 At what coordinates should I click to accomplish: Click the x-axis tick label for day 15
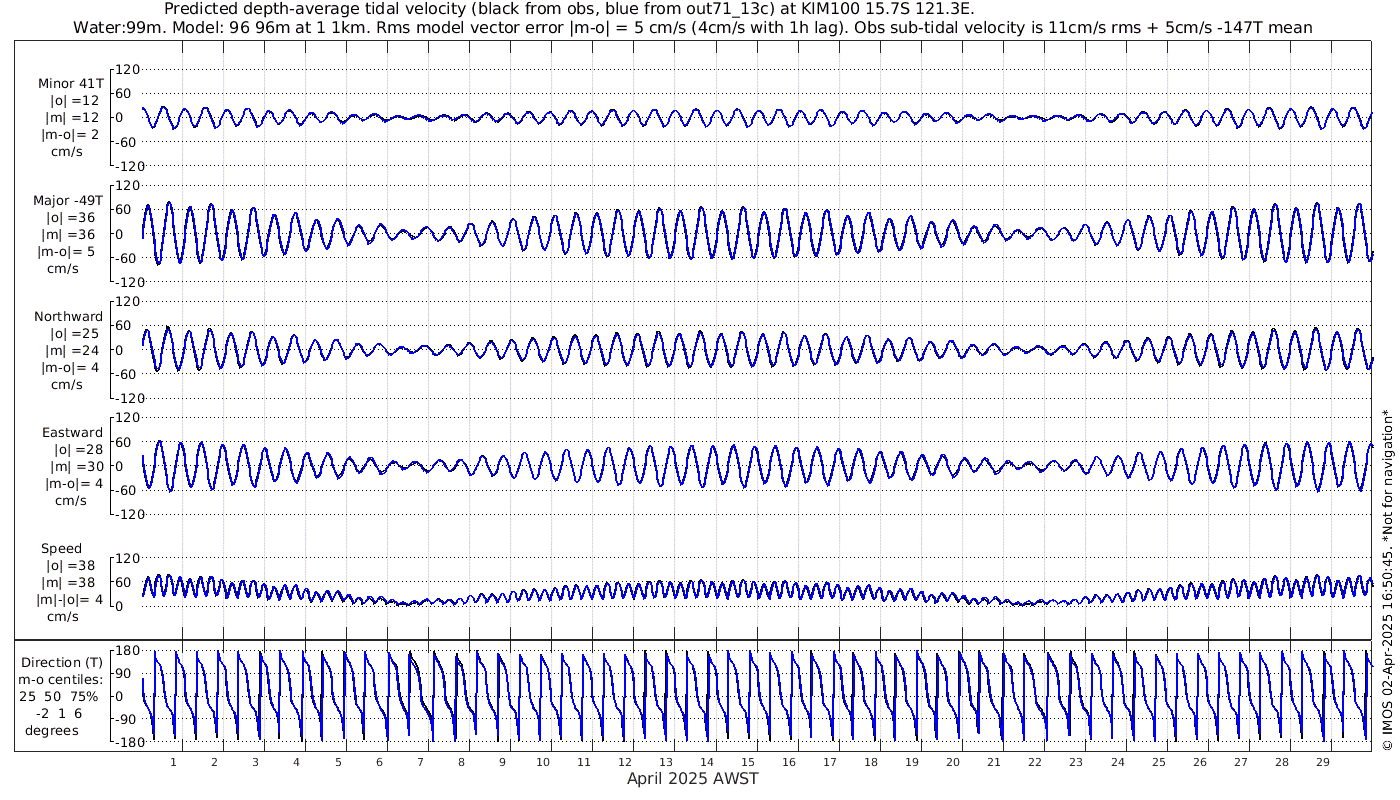747,761
